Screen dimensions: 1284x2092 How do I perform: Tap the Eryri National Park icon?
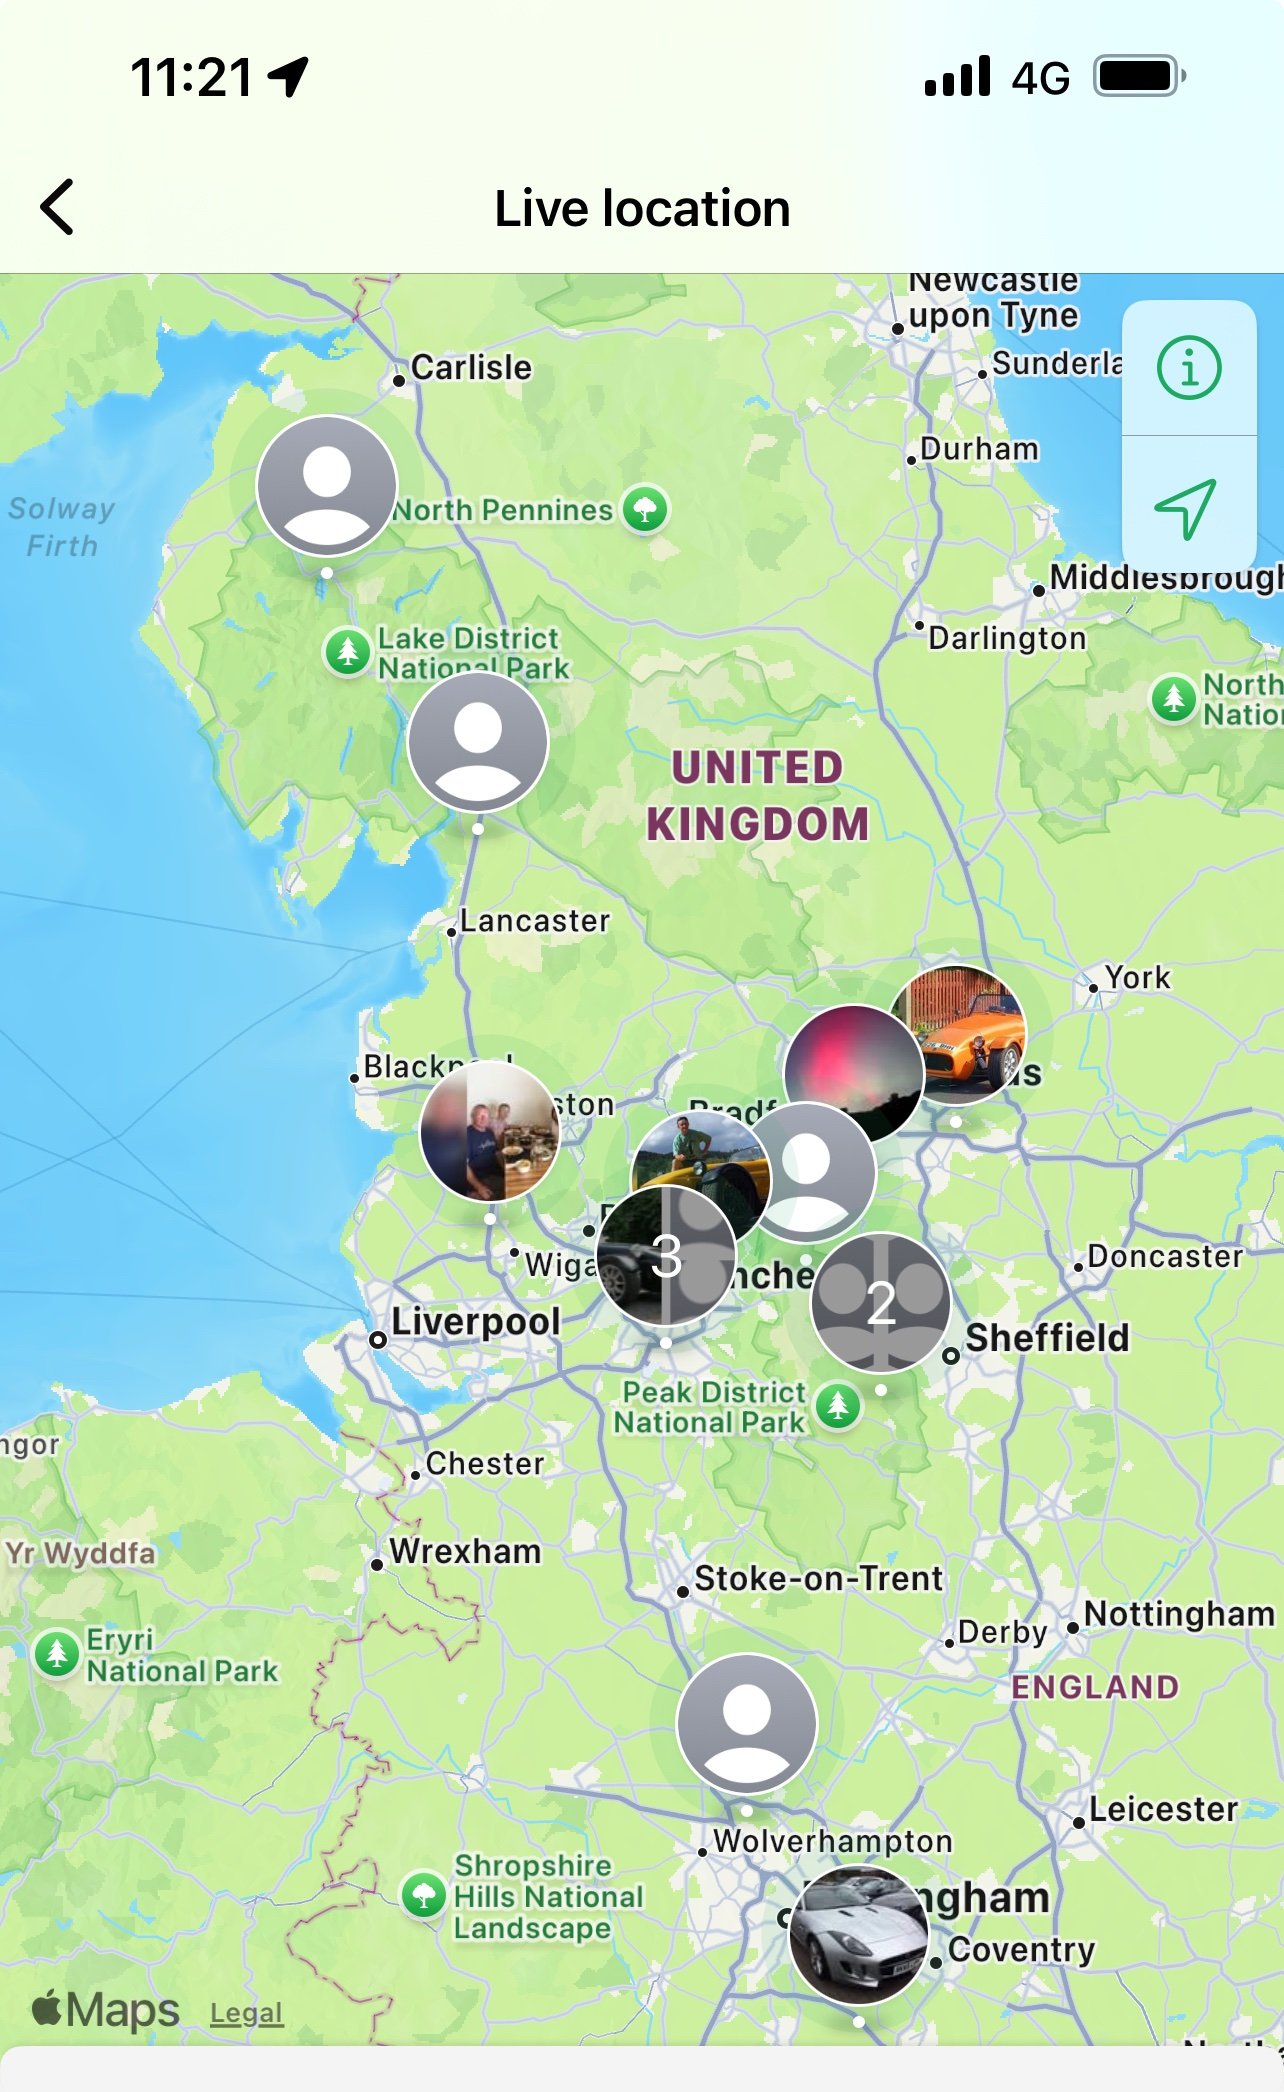(x=57, y=1654)
